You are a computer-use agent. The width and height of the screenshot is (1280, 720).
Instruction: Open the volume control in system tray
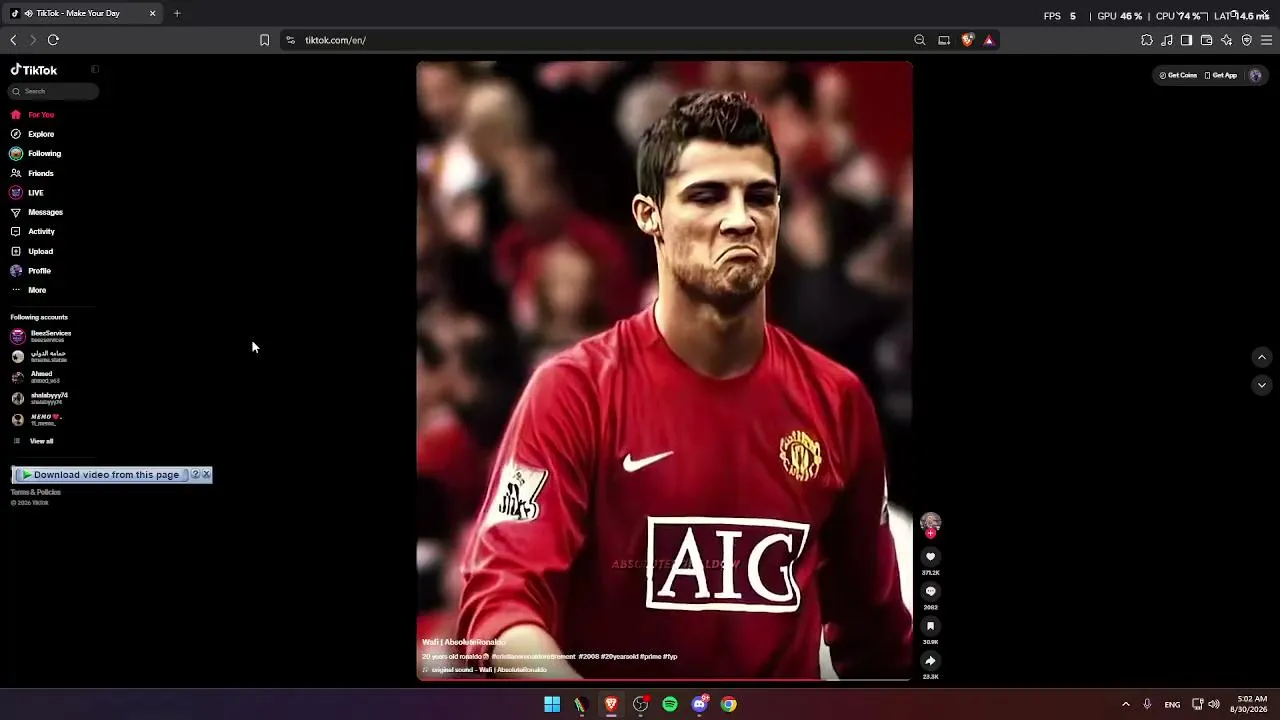tap(1214, 704)
